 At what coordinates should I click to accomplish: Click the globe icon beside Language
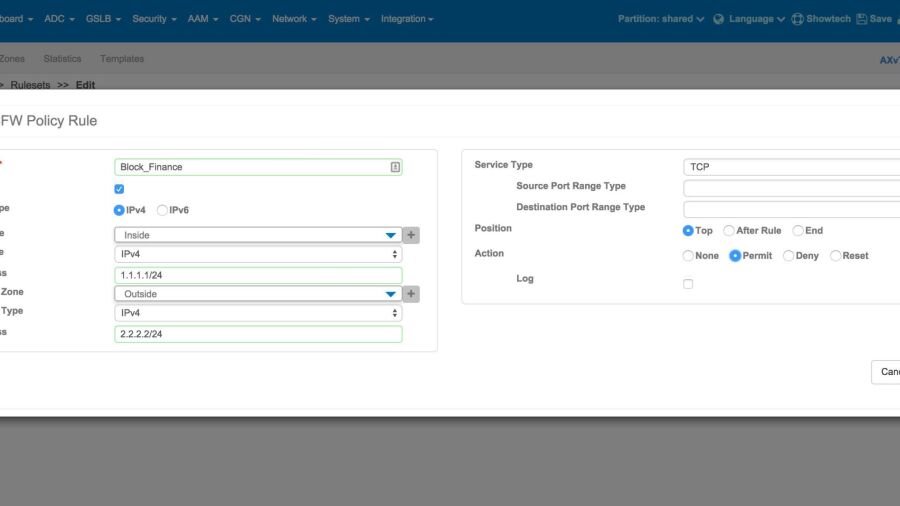coord(718,19)
